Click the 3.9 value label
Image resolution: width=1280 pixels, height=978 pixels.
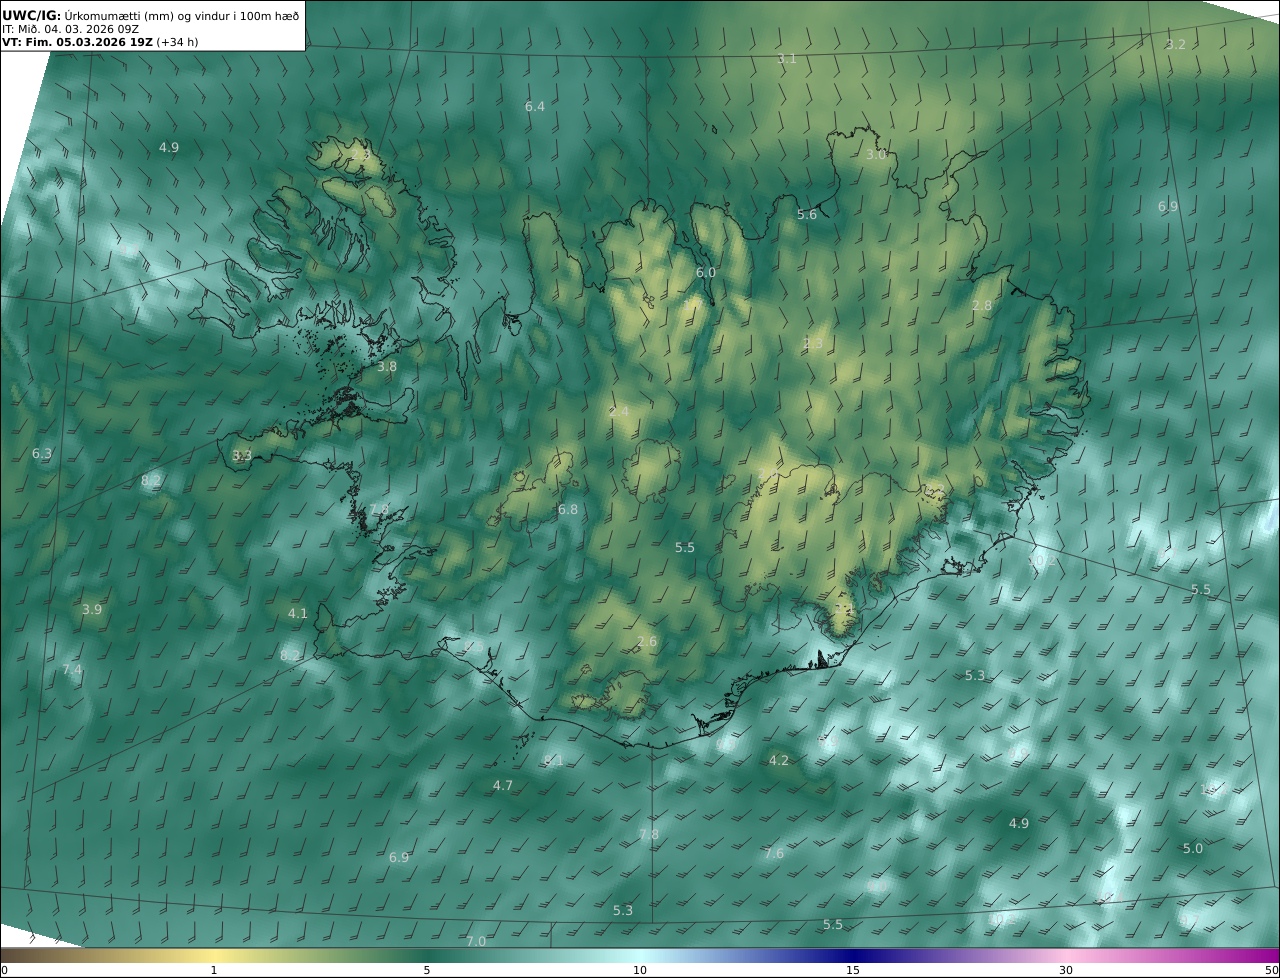coord(92,610)
